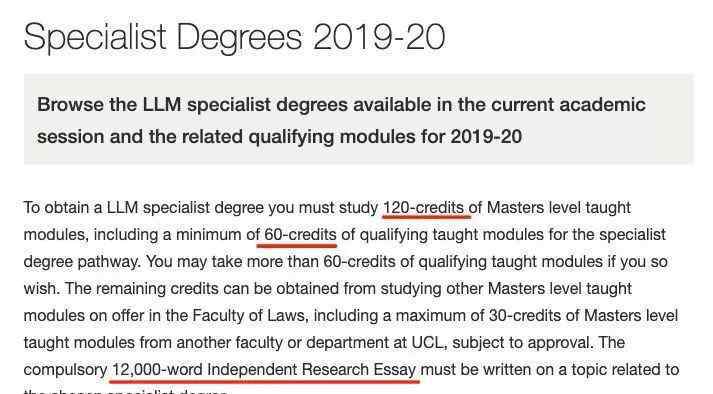Click the underlined '120-credits' text
Screen dimensions: 713x394
423,208
